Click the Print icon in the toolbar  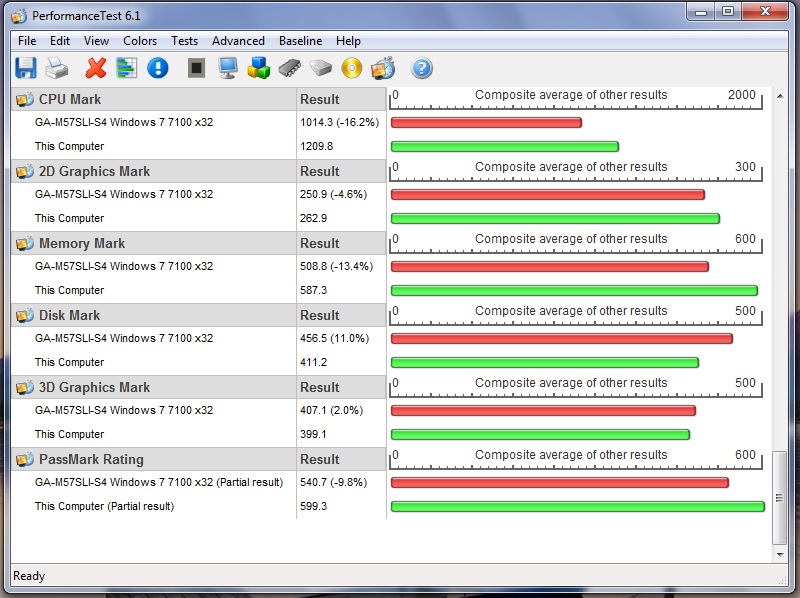57,68
